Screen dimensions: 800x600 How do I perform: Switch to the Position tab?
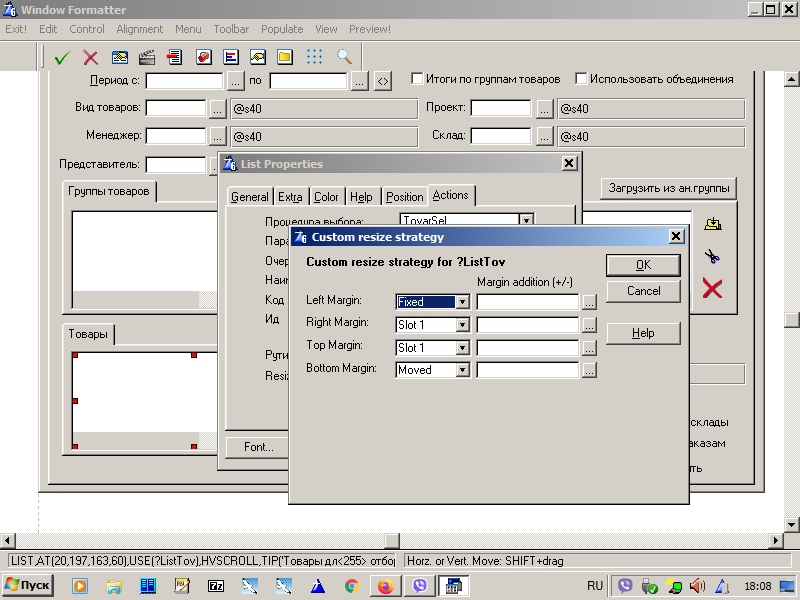[x=404, y=197]
